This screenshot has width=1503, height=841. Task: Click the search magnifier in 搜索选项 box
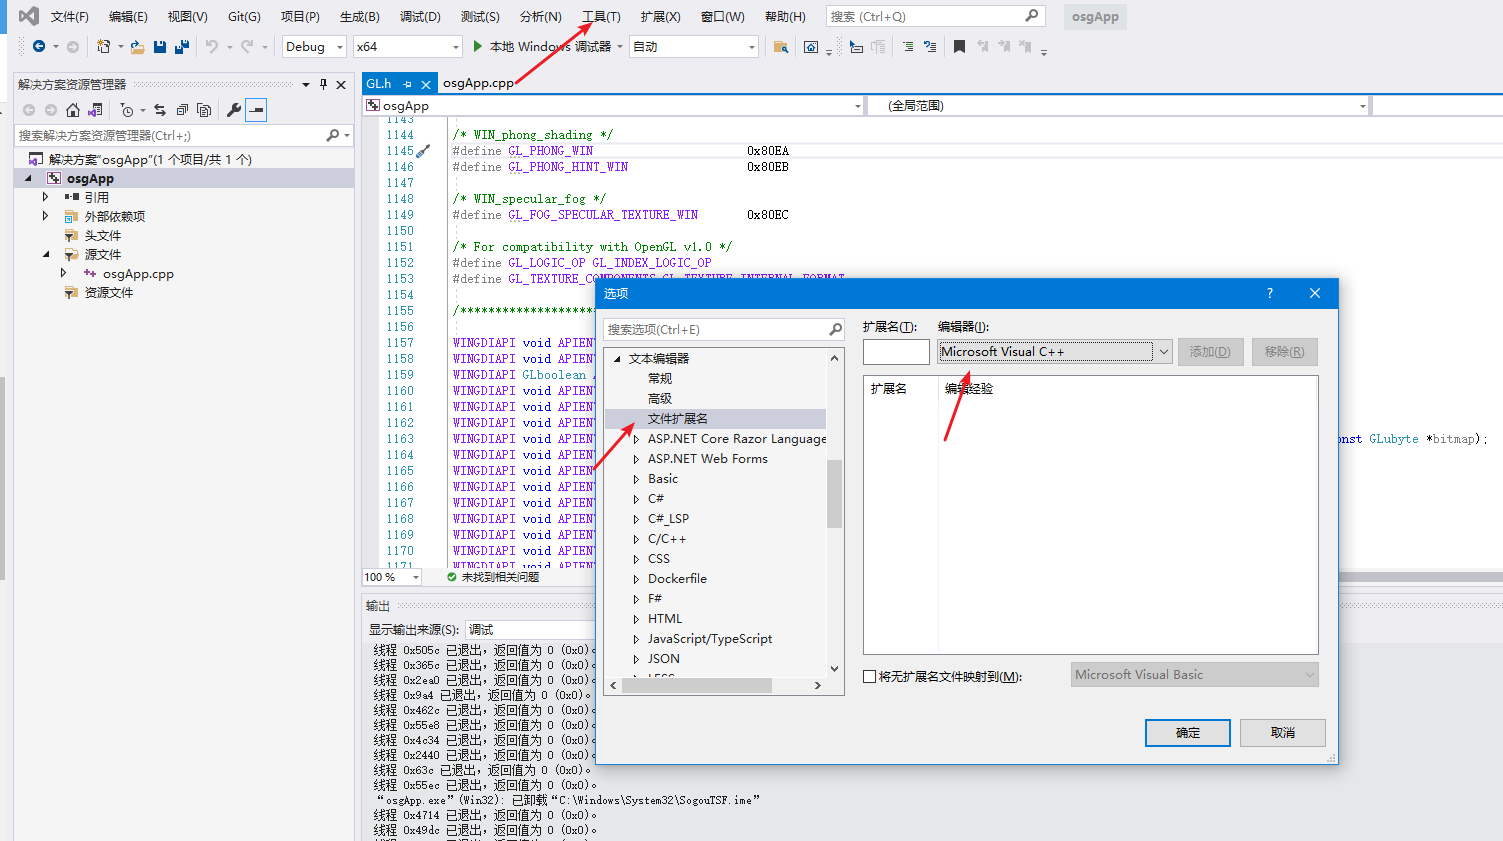(x=833, y=328)
